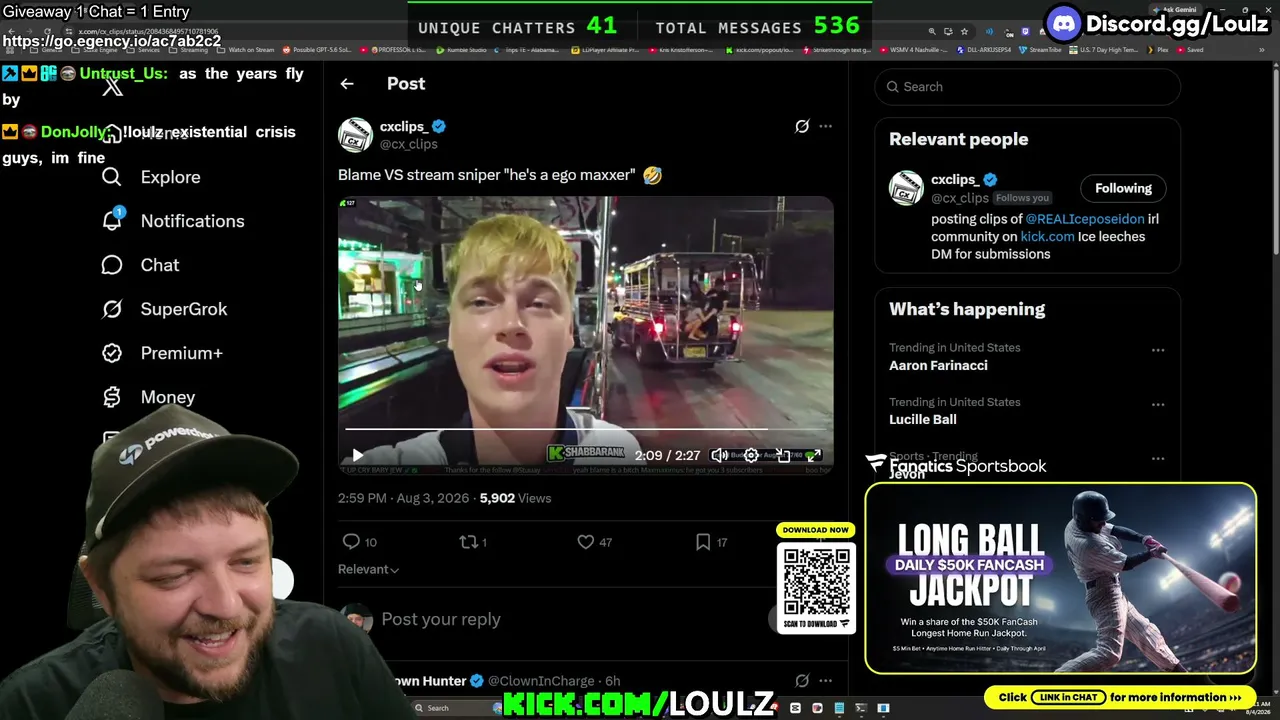
Task: Open Premium+ label in sidebar
Action: (182, 353)
